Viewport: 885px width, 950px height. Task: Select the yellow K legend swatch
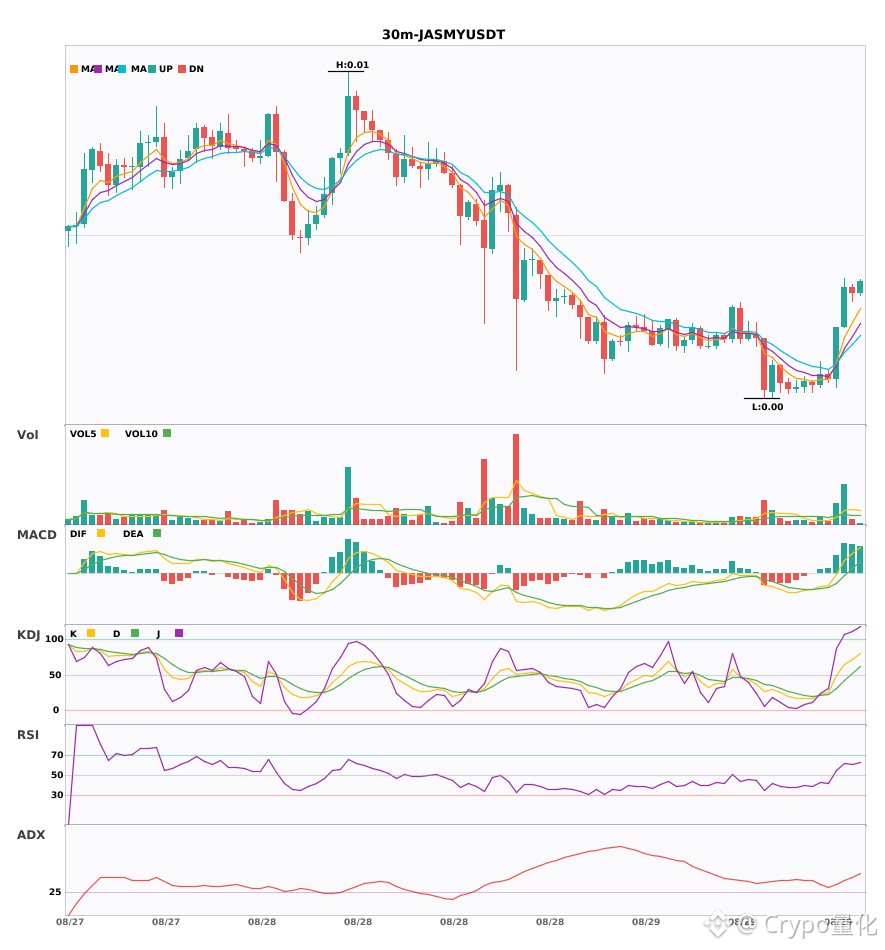tap(91, 633)
